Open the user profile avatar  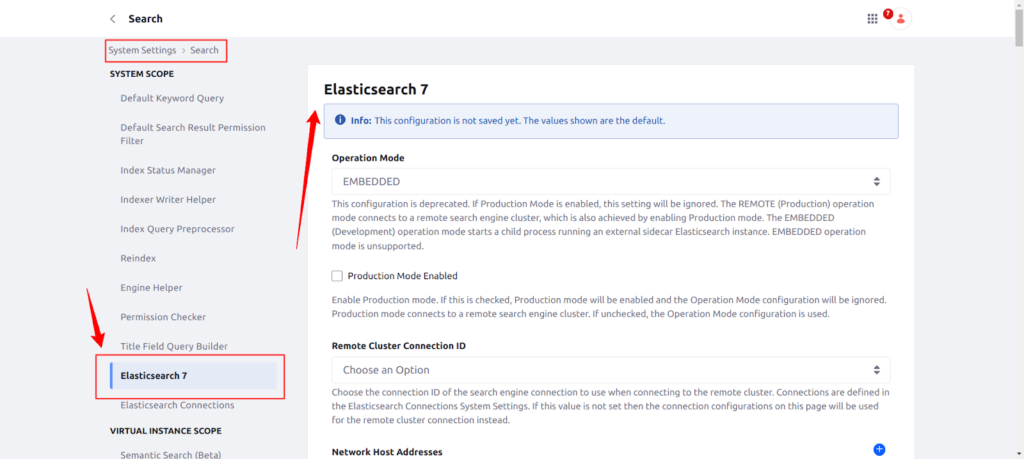point(901,19)
